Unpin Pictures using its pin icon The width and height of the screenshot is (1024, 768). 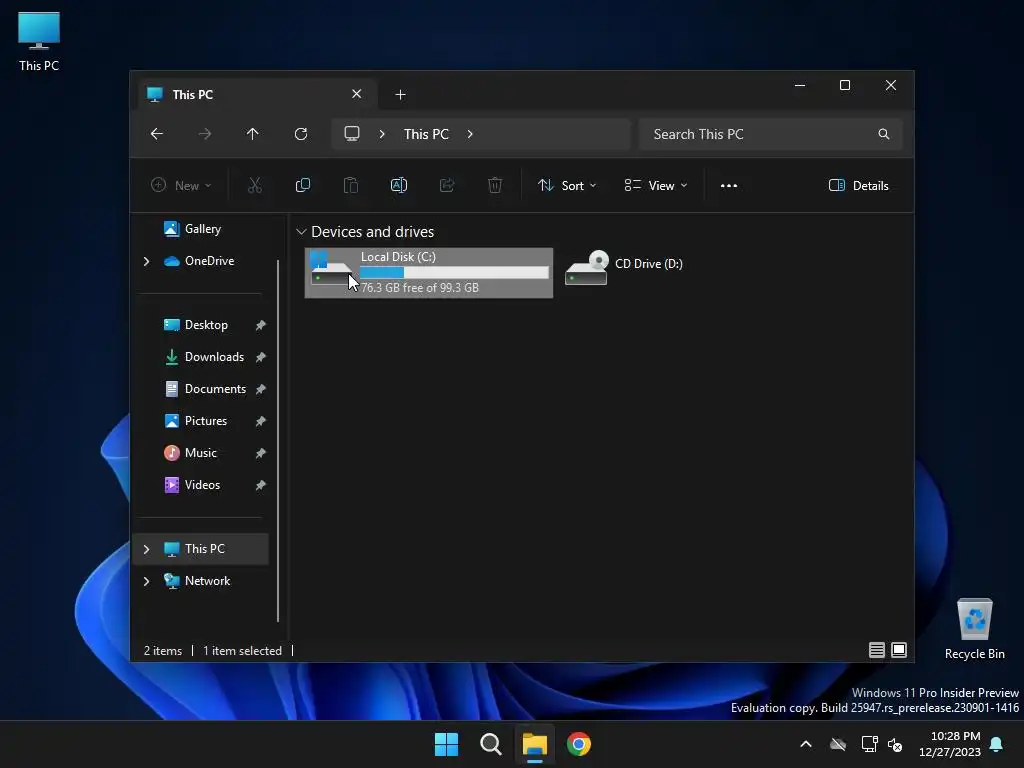click(261, 421)
